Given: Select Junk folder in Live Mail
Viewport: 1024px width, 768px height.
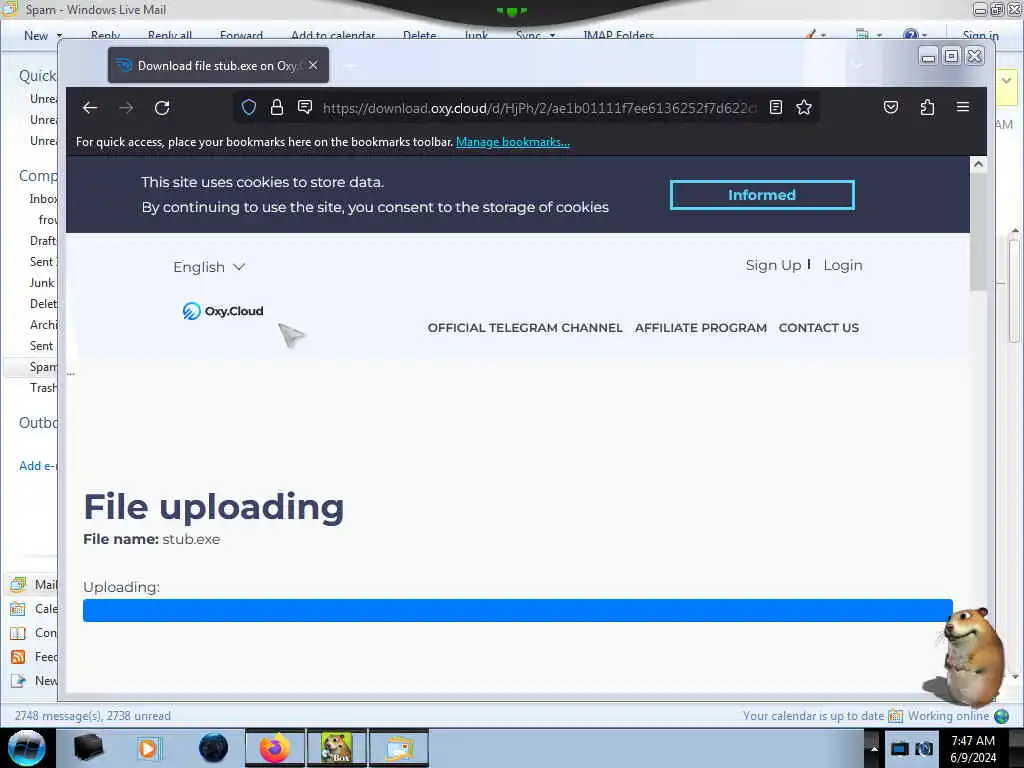Looking at the screenshot, I should 42,283.
